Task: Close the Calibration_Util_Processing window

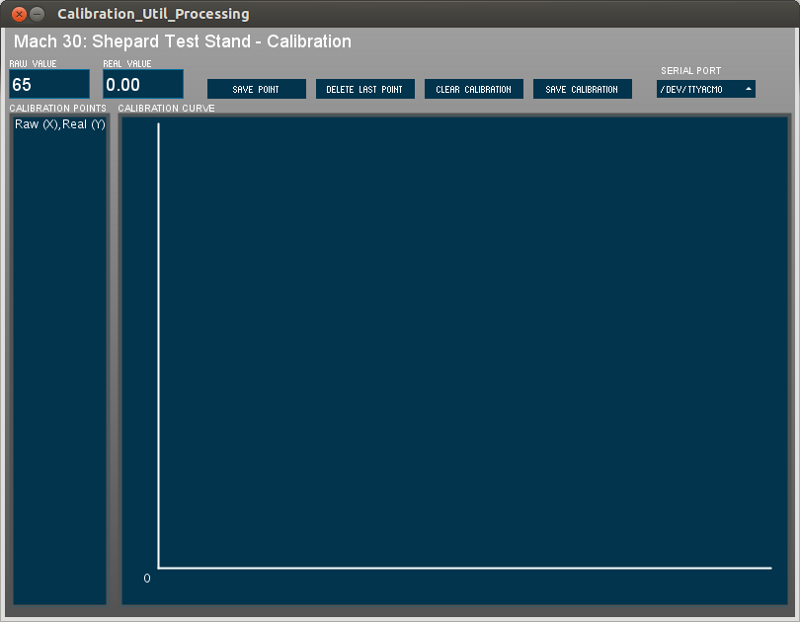Action: pos(18,14)
